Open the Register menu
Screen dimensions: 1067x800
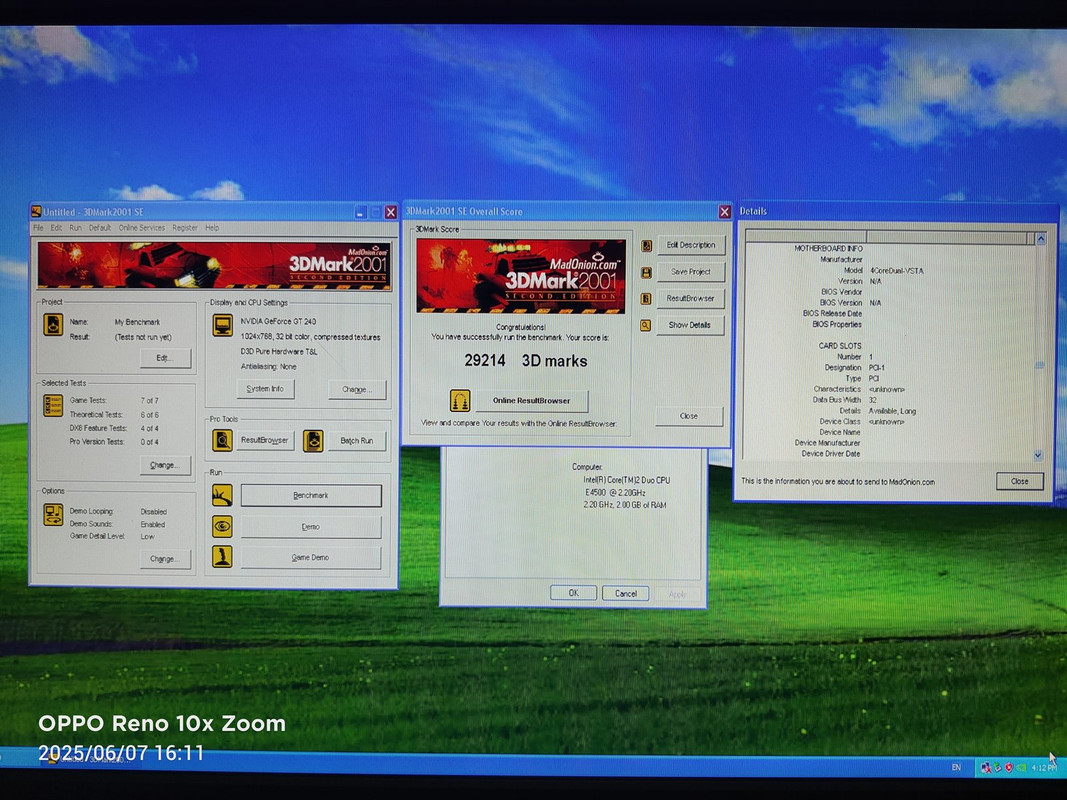point(184,228)
